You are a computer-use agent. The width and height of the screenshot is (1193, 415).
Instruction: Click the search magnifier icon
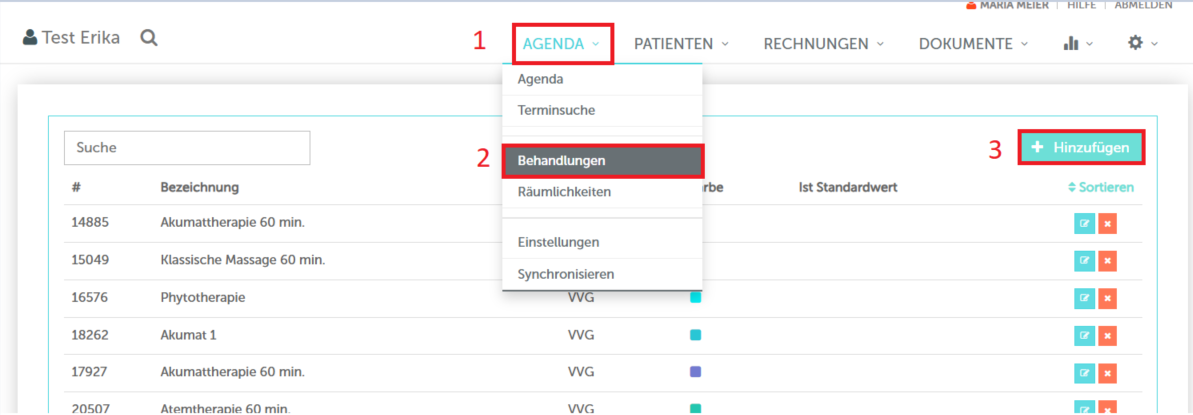149,38
